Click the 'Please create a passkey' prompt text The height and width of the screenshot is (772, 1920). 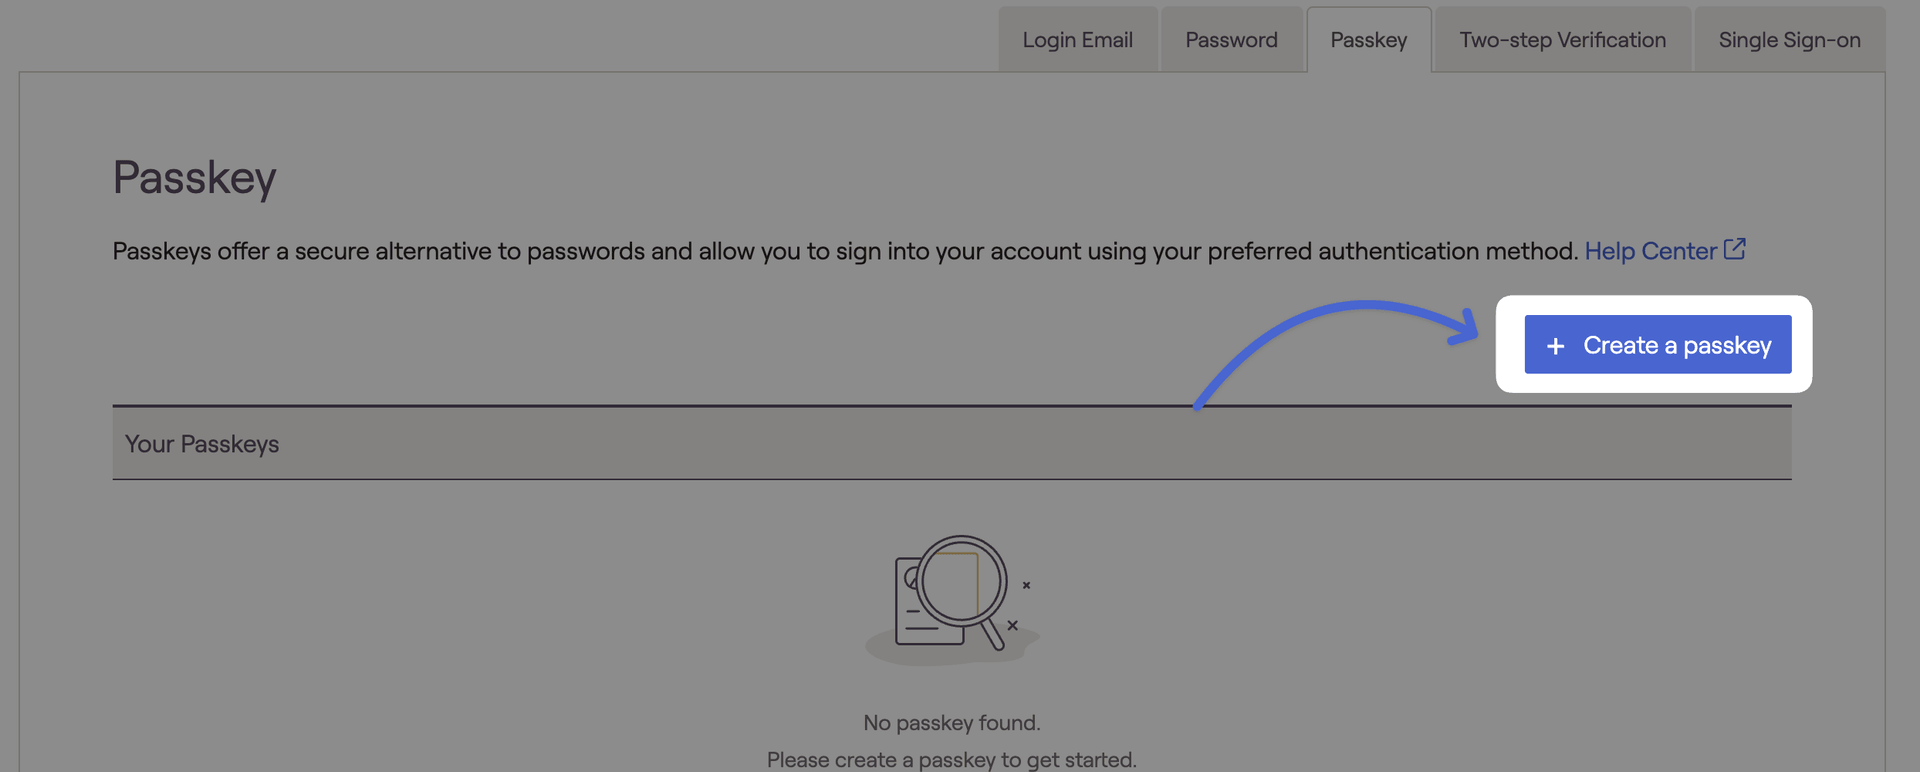(951, 760)
